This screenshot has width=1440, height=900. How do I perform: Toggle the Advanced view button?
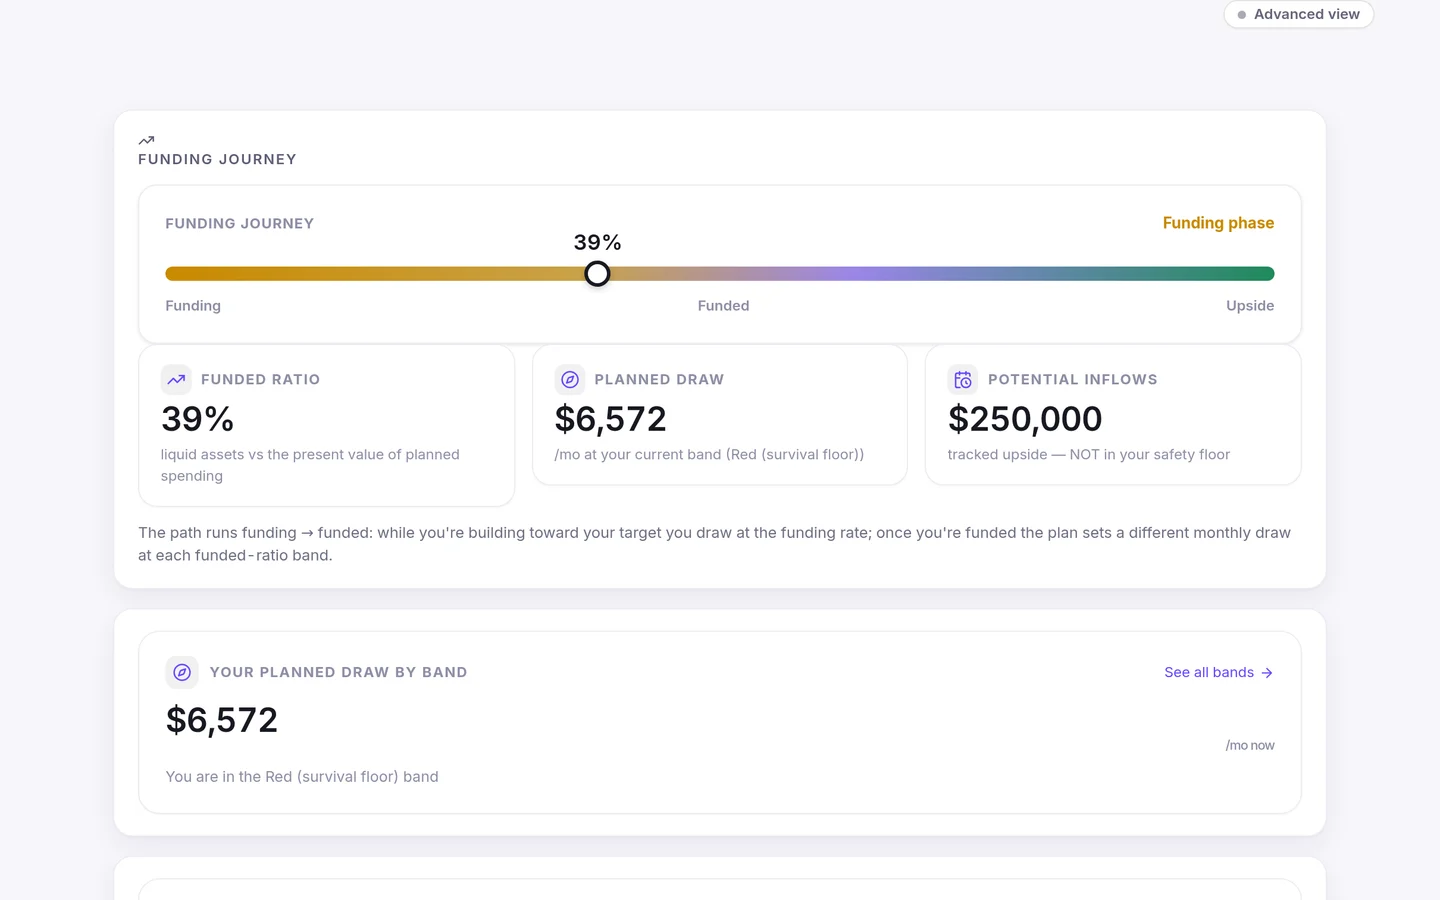click(x=1298, y=14)
